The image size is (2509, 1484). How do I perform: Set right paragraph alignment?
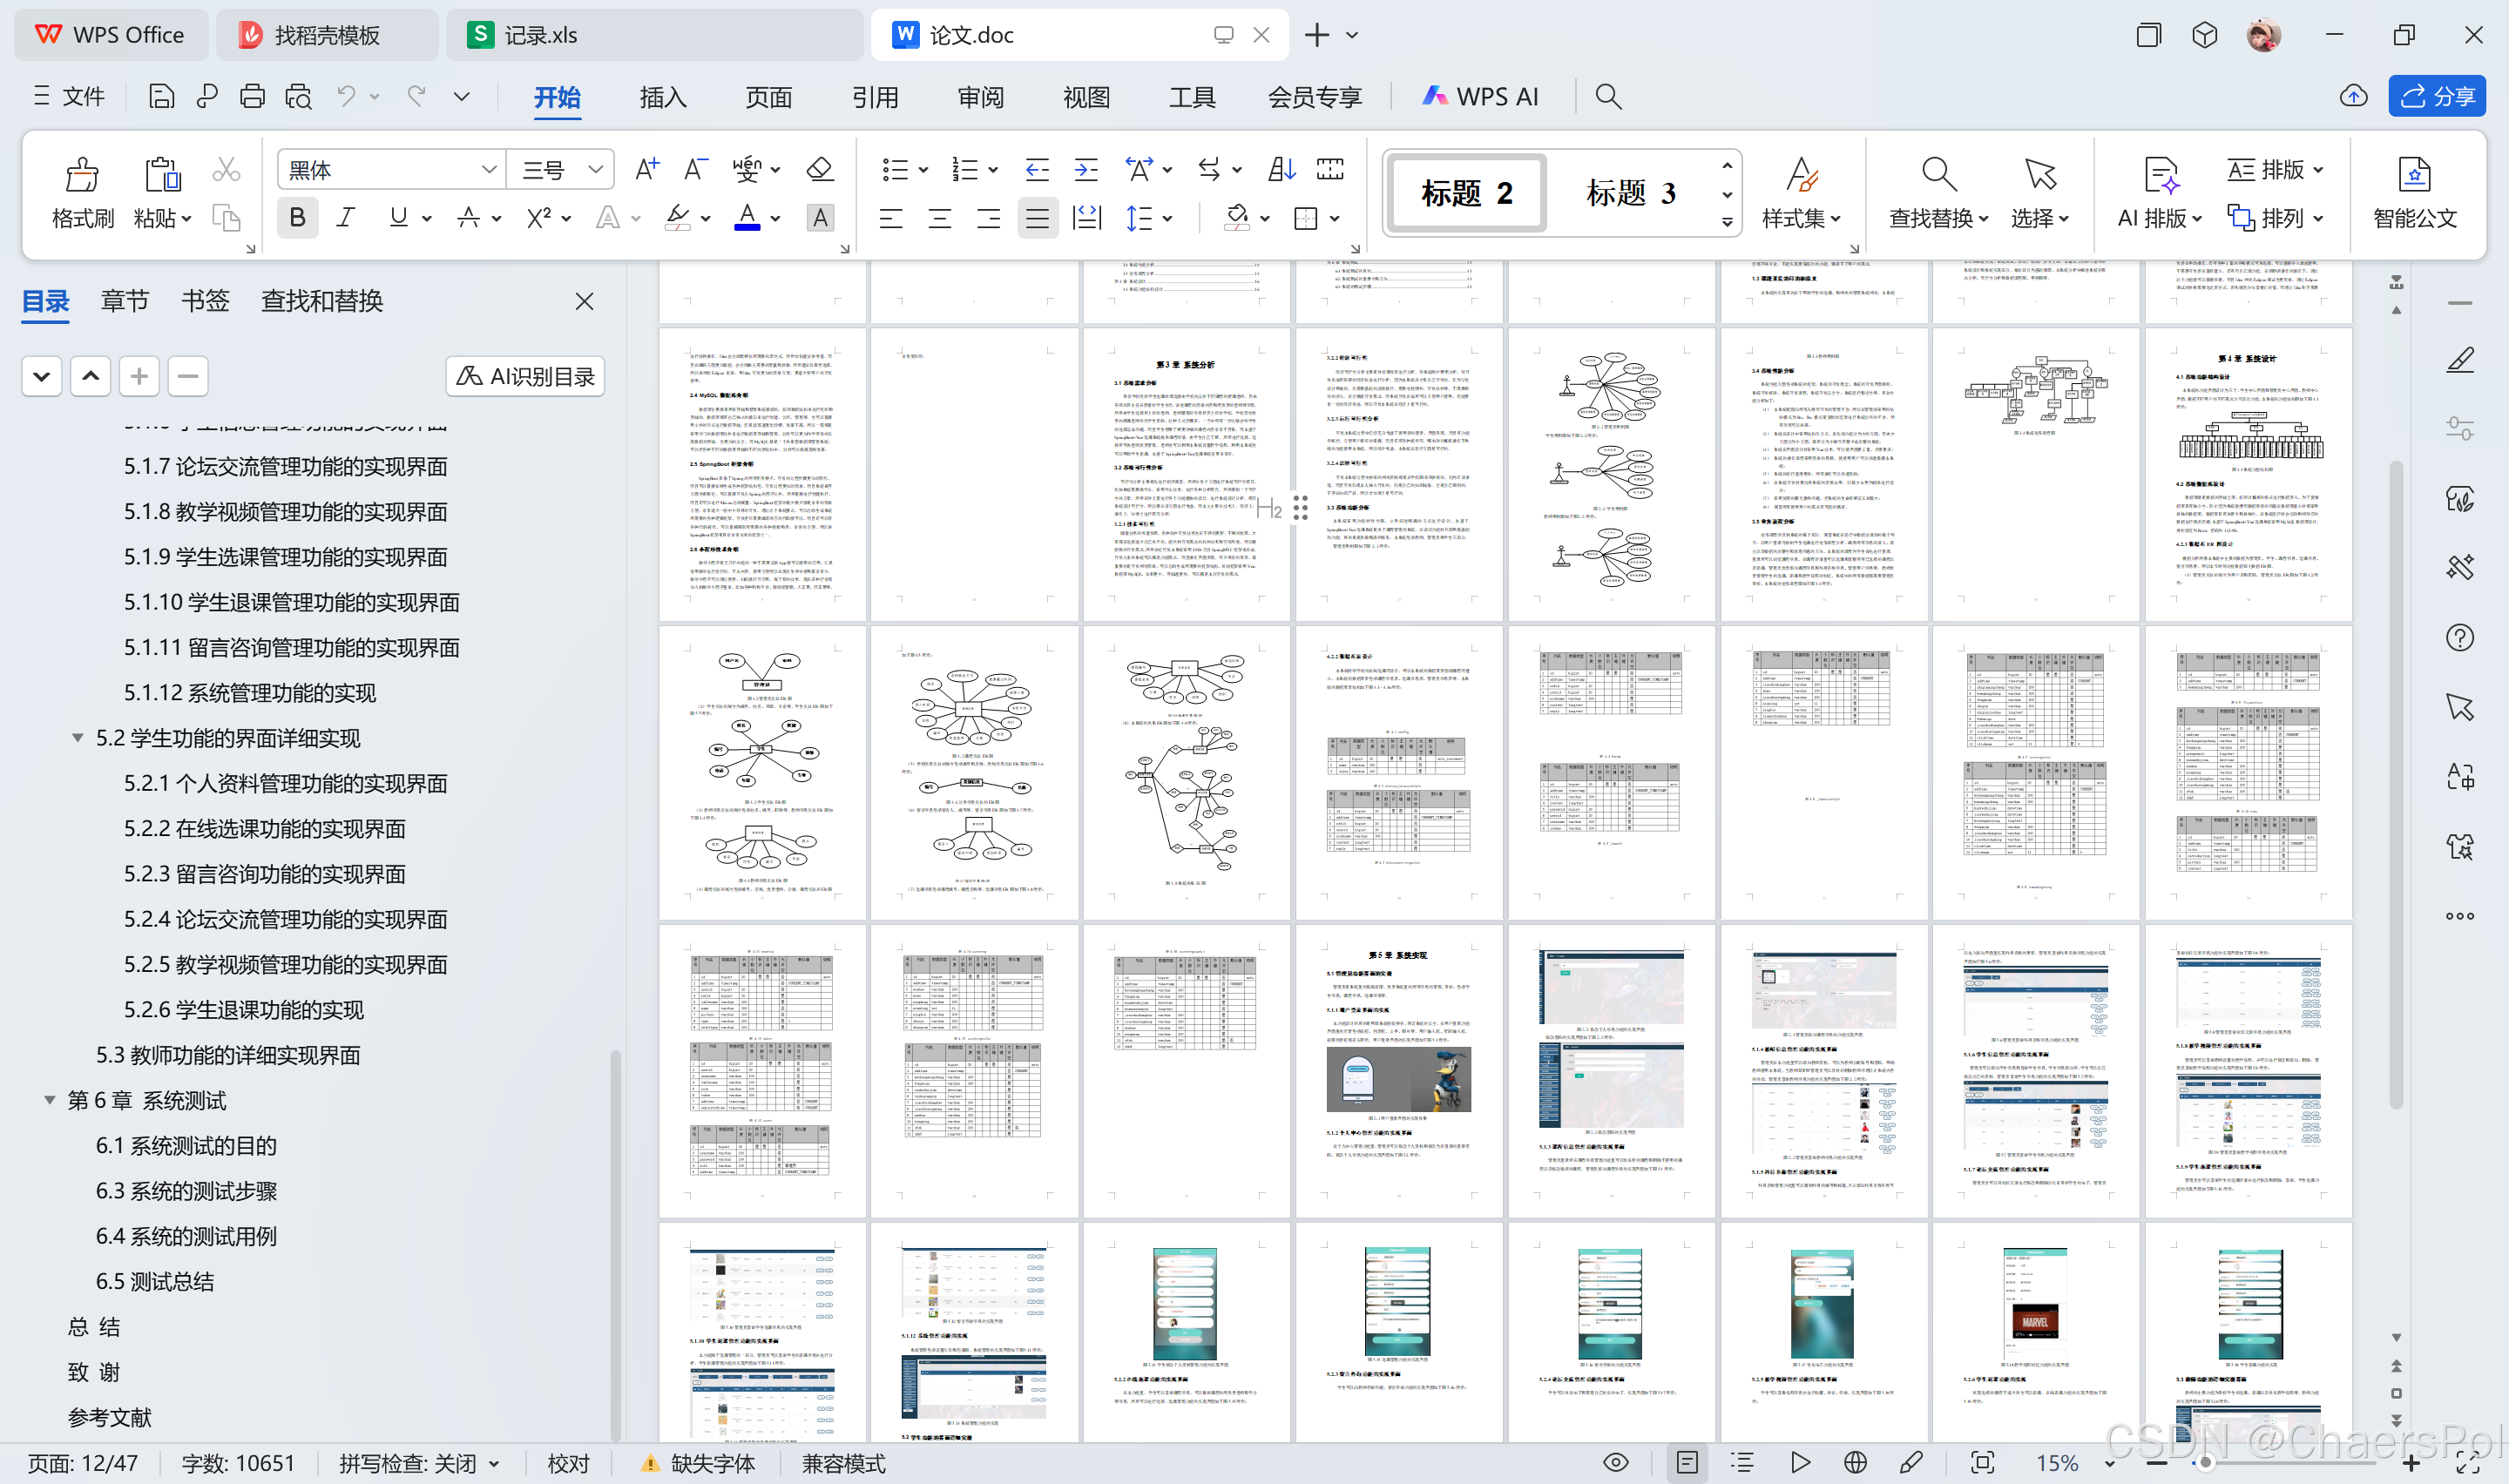coord(988,218)
